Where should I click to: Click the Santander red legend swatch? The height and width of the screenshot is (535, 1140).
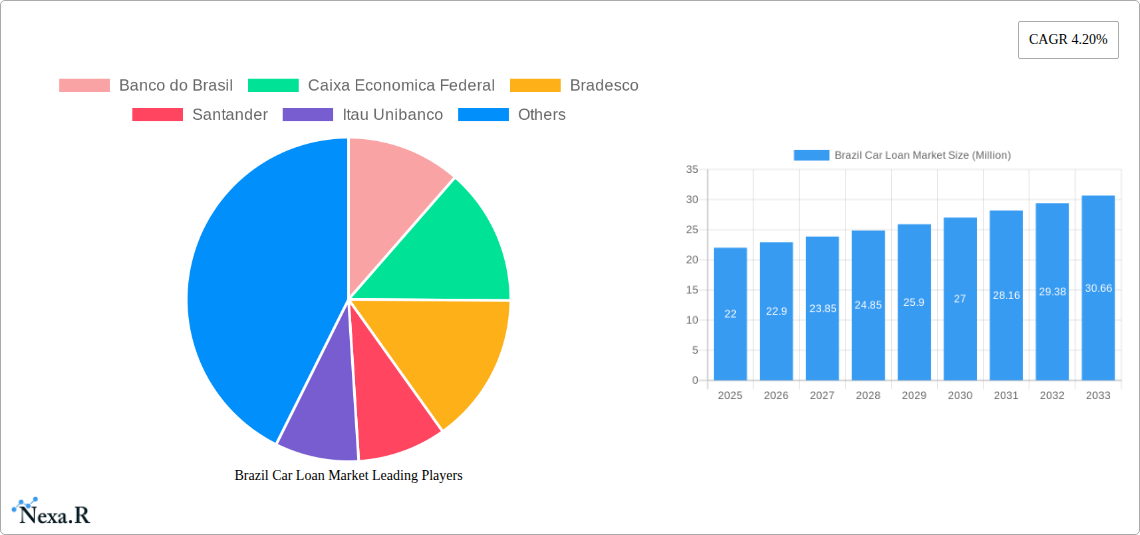158,115
